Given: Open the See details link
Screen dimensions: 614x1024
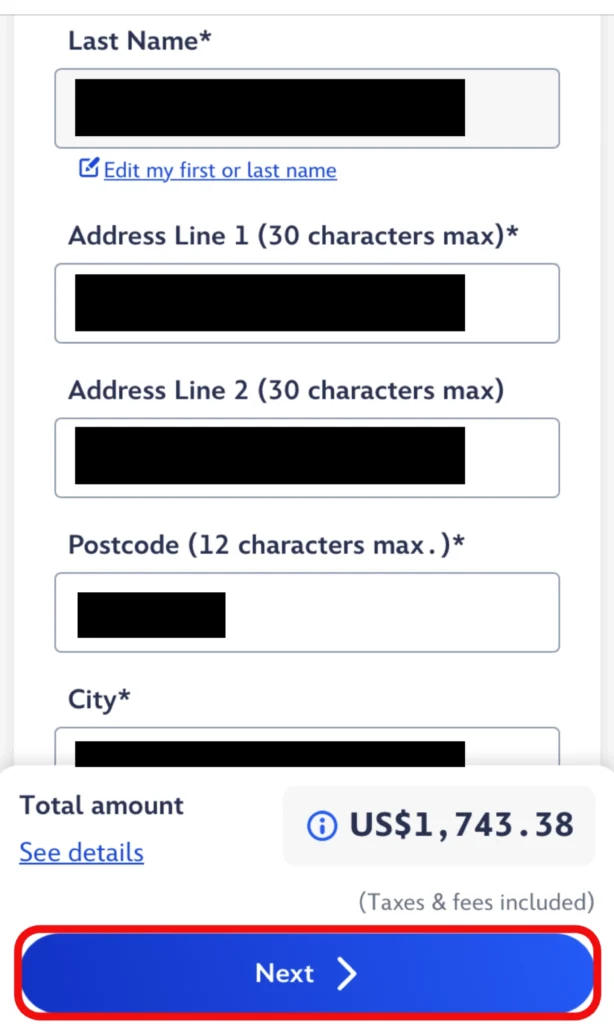Looking at the screenshot, I should click(81, 853).
